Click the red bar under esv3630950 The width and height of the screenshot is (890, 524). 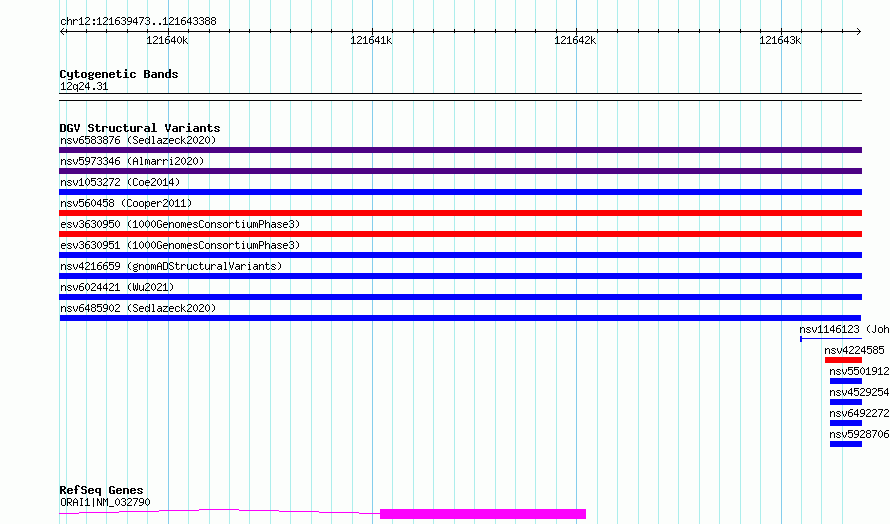pyautogui.click(x=460, y=234)
